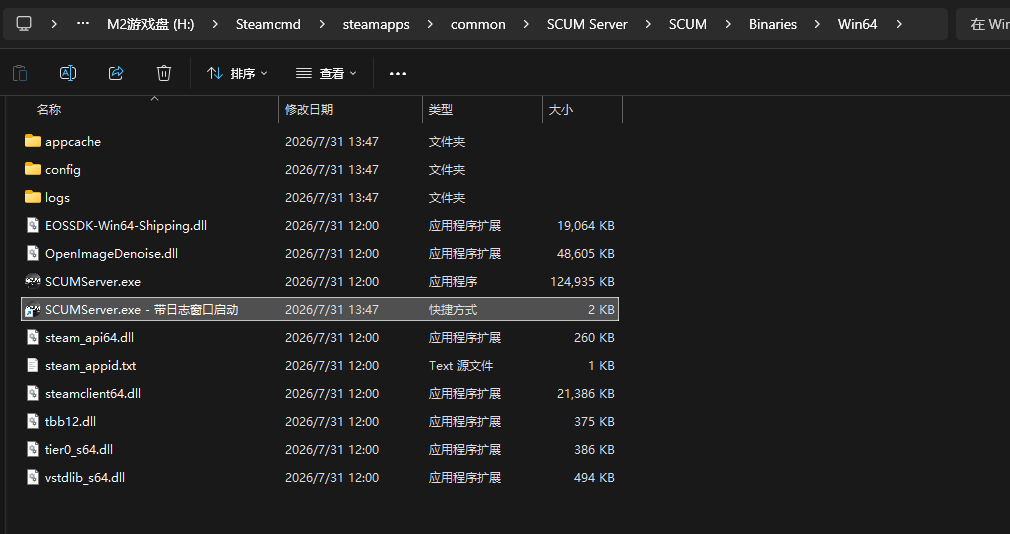1010x534 pixels.
Task: Select the logs folder name
Action: click(x=57, y=198)
